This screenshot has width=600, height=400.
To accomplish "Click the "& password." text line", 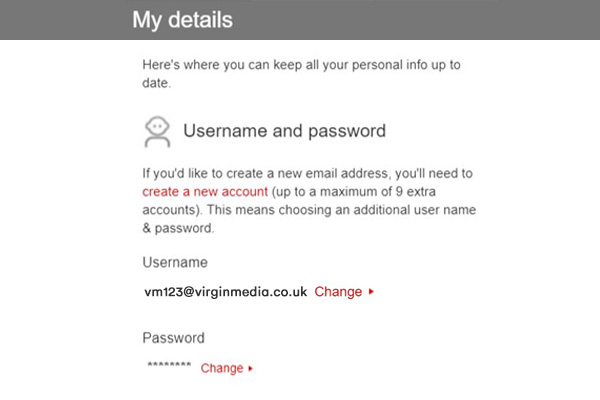I will (x=178, y=228).
